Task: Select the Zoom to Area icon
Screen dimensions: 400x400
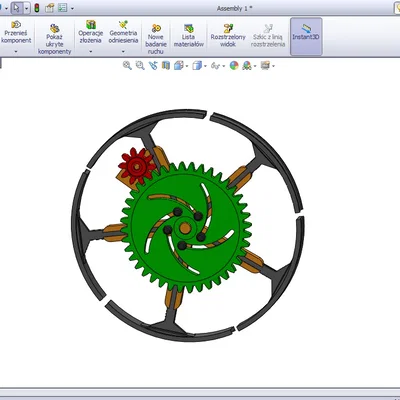Action: pyautogui.click(x=140, y=65)
